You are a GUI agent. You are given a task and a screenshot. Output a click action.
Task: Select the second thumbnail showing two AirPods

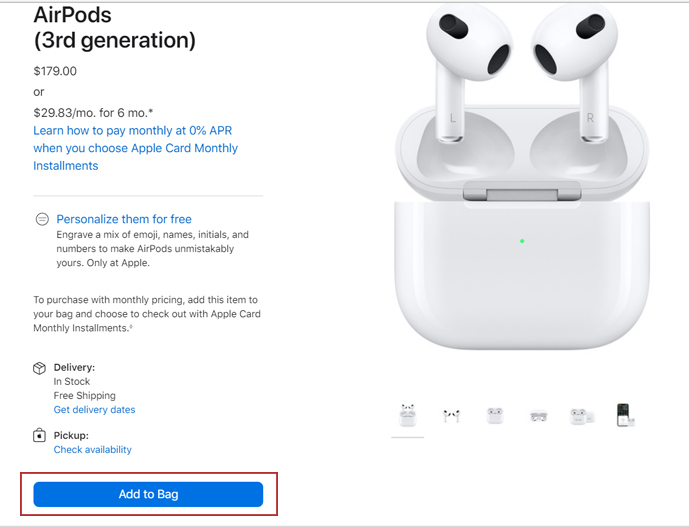[x=451, y=415]
